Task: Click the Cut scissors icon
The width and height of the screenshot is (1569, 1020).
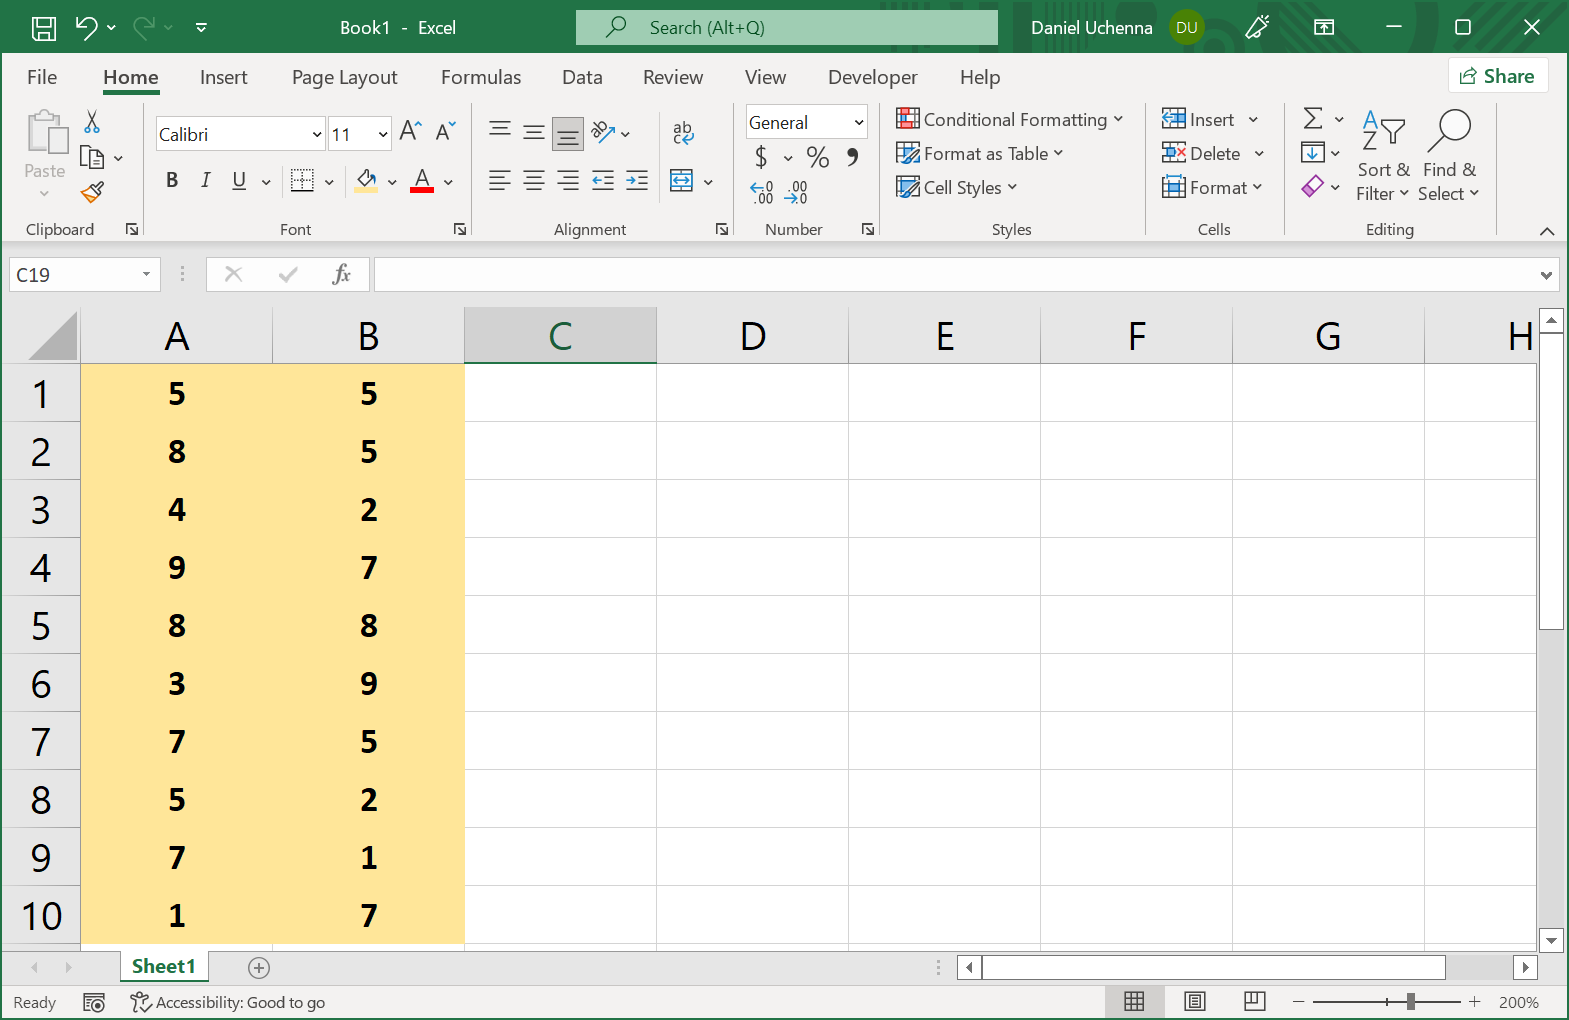Action: (92, 122)
